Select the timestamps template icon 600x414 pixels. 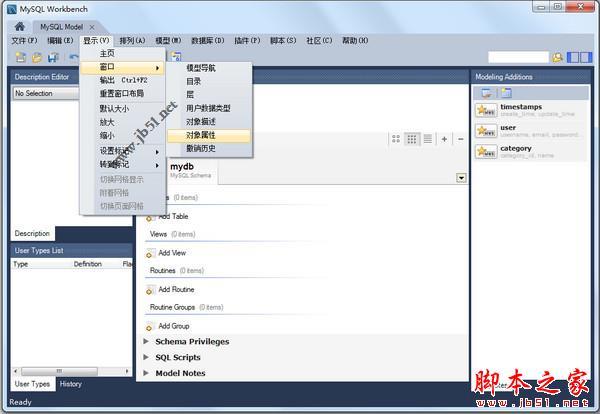point(486,110)
